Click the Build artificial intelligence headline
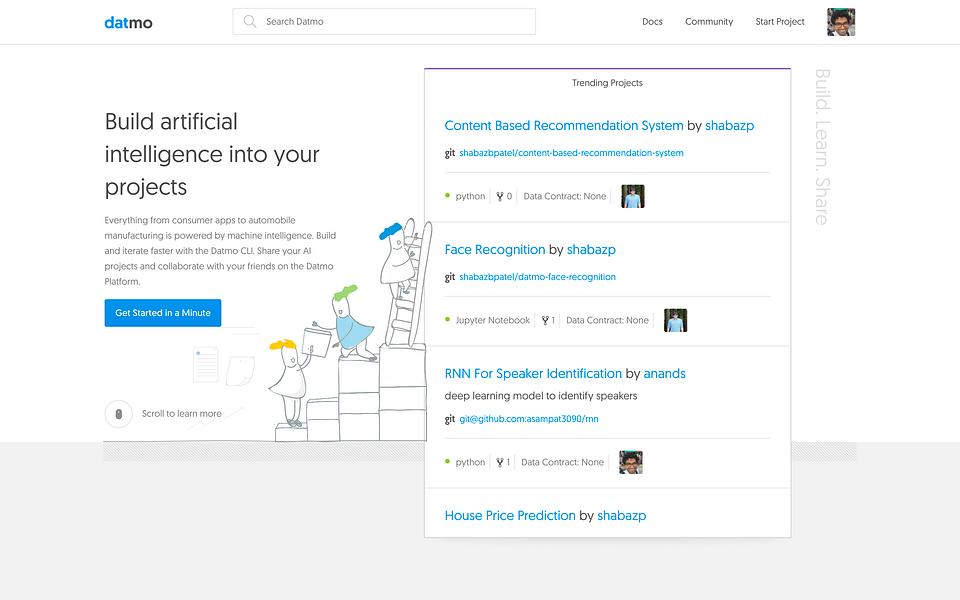The width and height of the screenshot is (960, 600). click(x=212, y=154)
